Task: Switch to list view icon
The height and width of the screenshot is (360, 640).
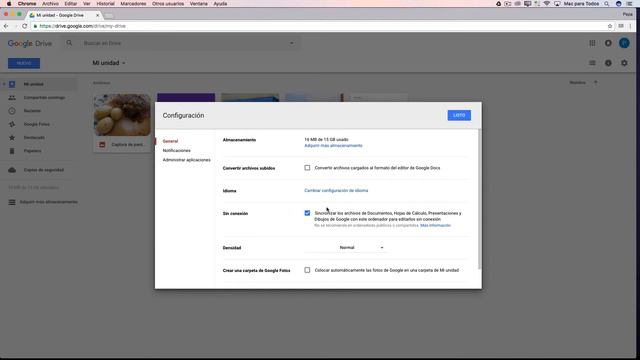Action: [x=592, y=63]
